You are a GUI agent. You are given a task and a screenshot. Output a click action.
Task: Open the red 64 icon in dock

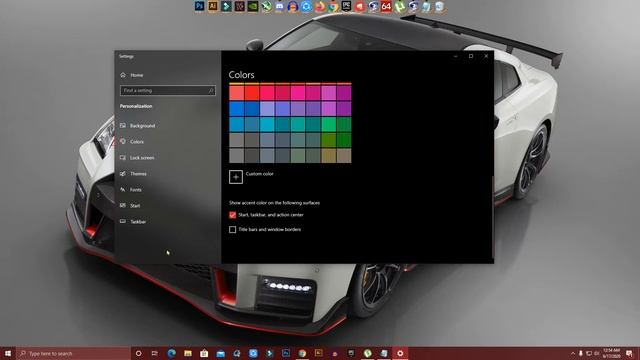coord(386,6)
